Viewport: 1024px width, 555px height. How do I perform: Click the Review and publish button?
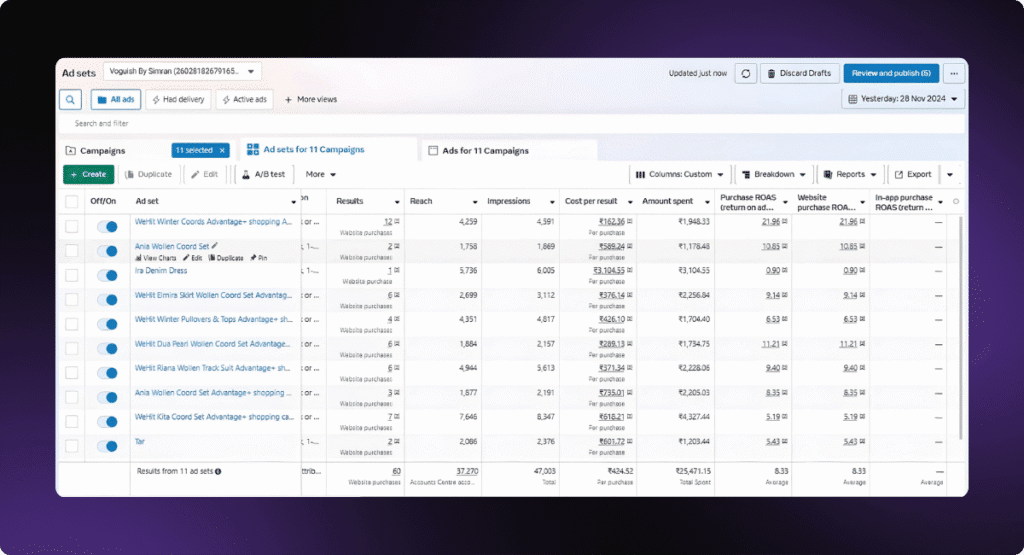[x=890, y=73]
